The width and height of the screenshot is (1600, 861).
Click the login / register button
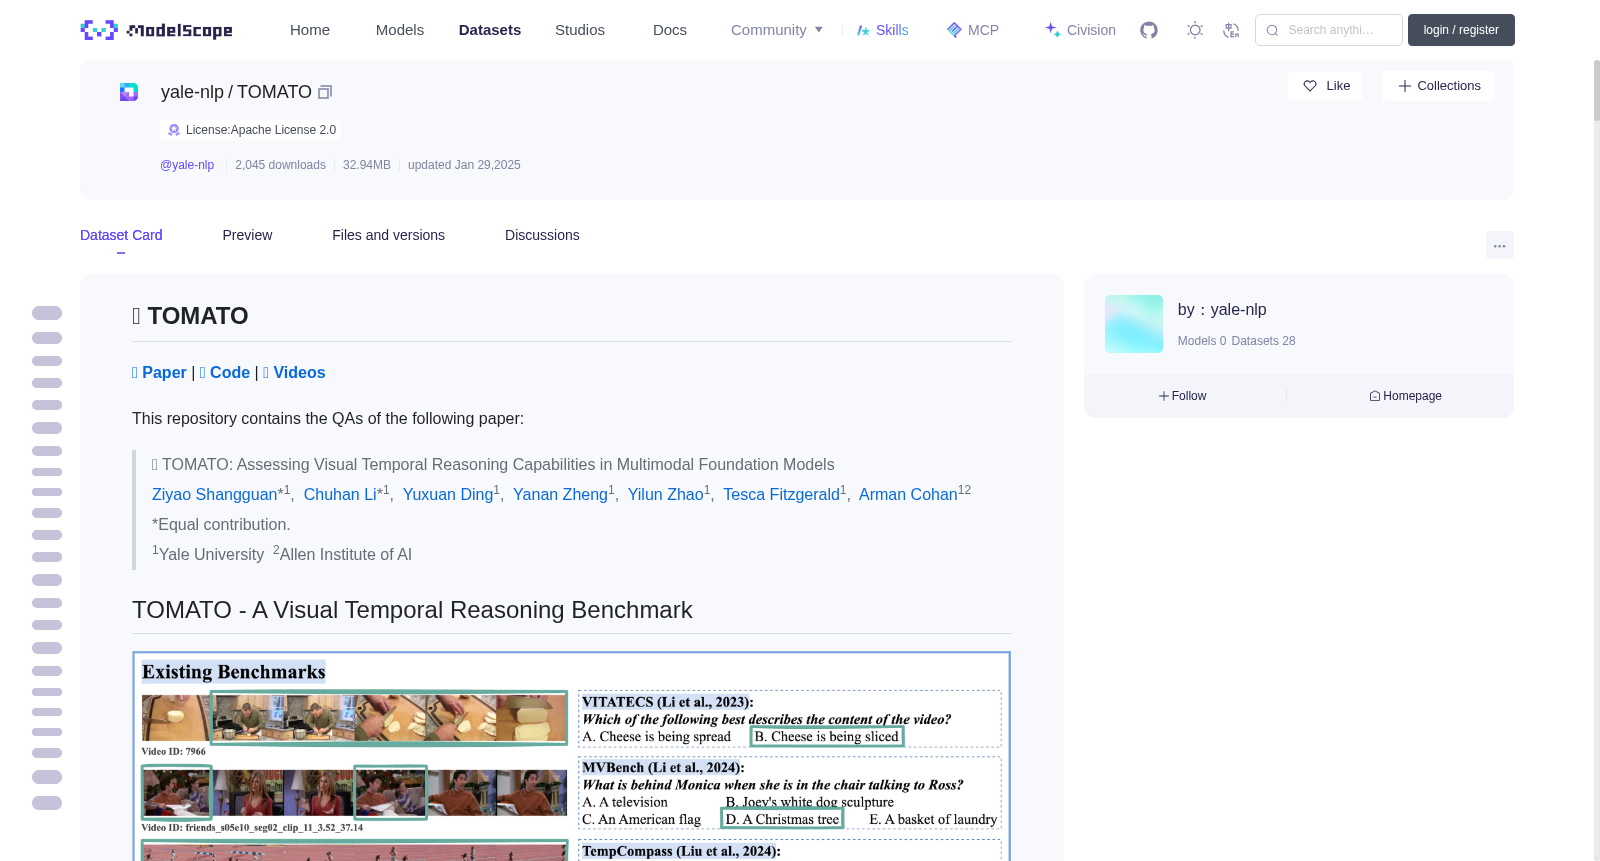tap(1461, 30)
